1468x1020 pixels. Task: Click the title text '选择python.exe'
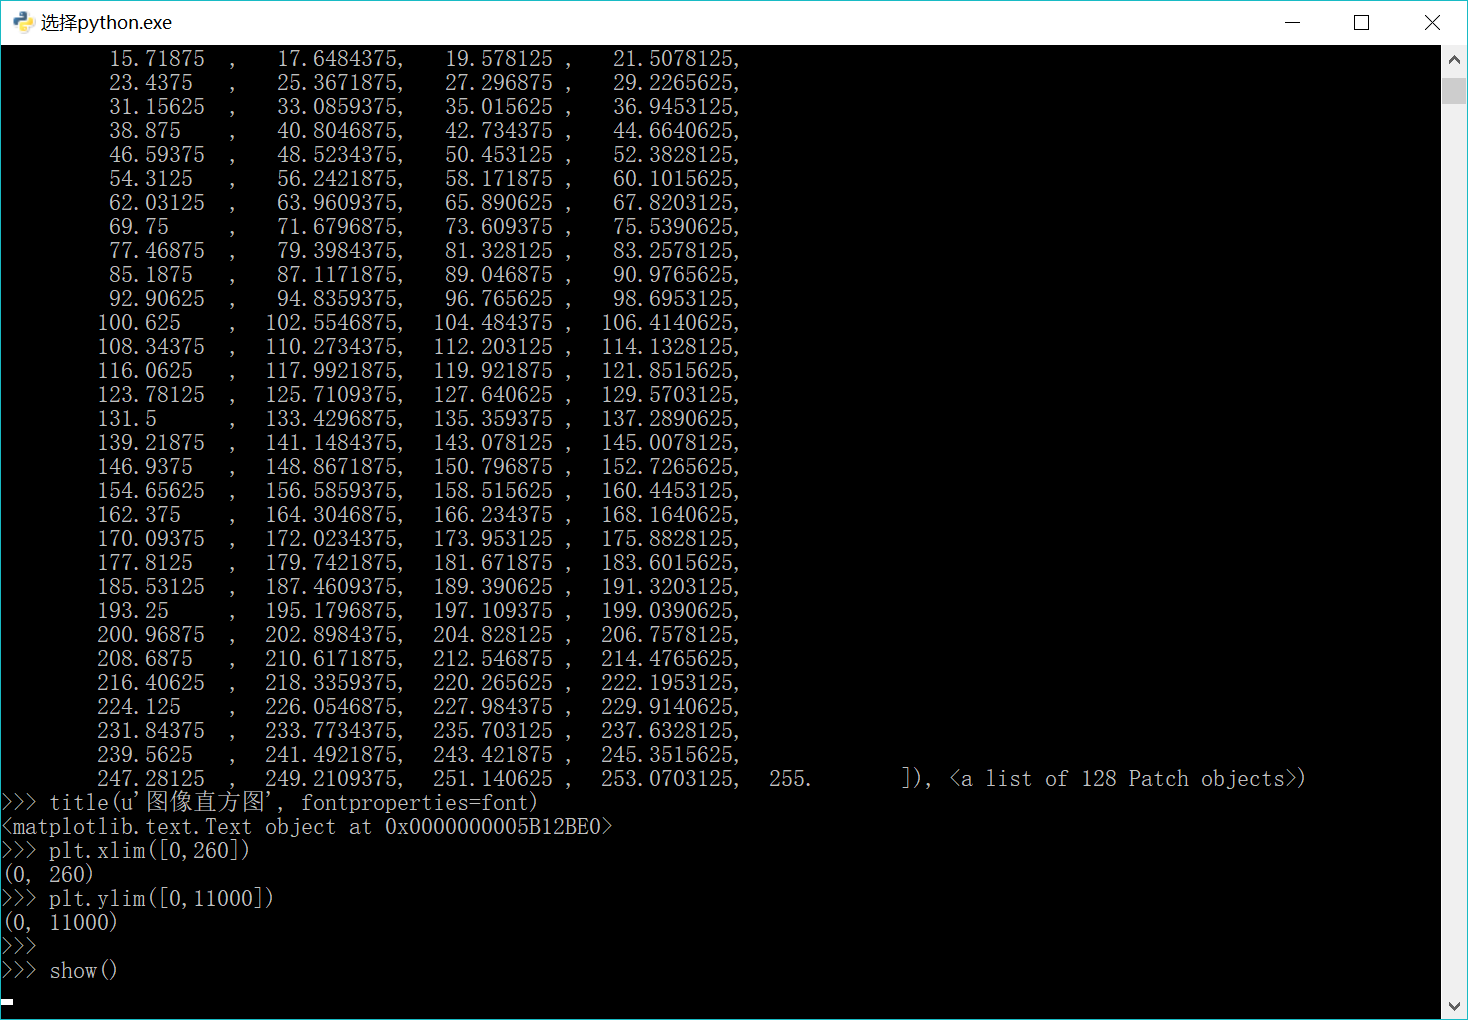tap(106, 22)
